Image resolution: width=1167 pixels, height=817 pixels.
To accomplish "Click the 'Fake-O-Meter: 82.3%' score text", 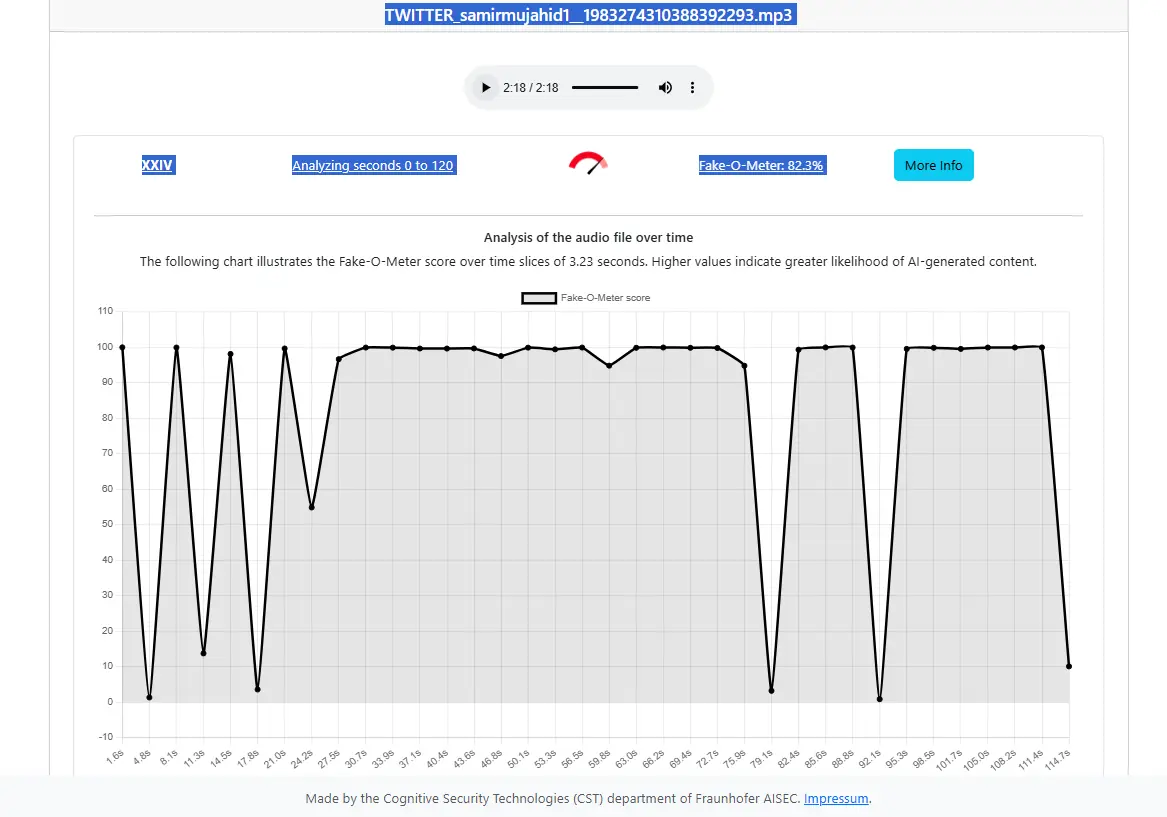I will point(761,165).
